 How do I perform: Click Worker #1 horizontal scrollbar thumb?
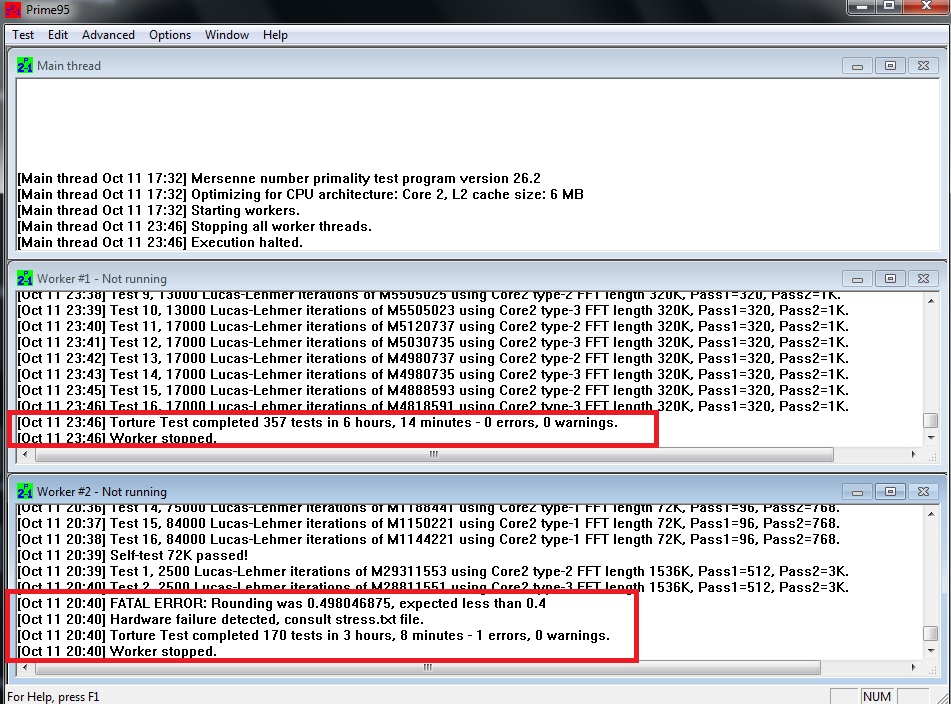[434, 454]
